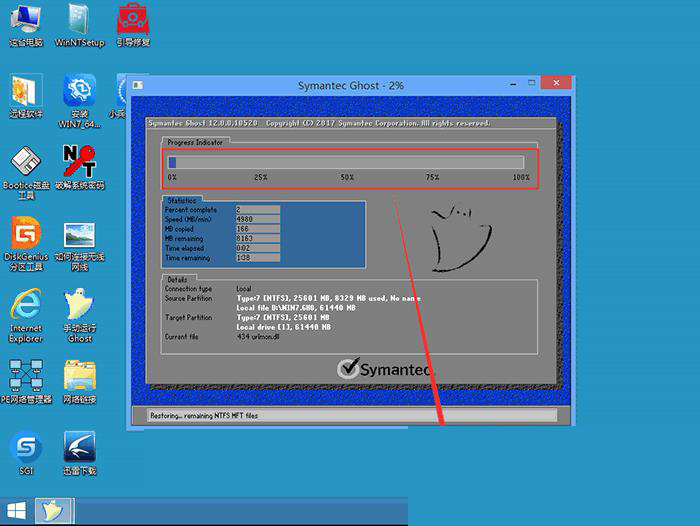Click the Symantec logo in Ghost window
This screenshot has height=526, width=700.
[384, 369]
